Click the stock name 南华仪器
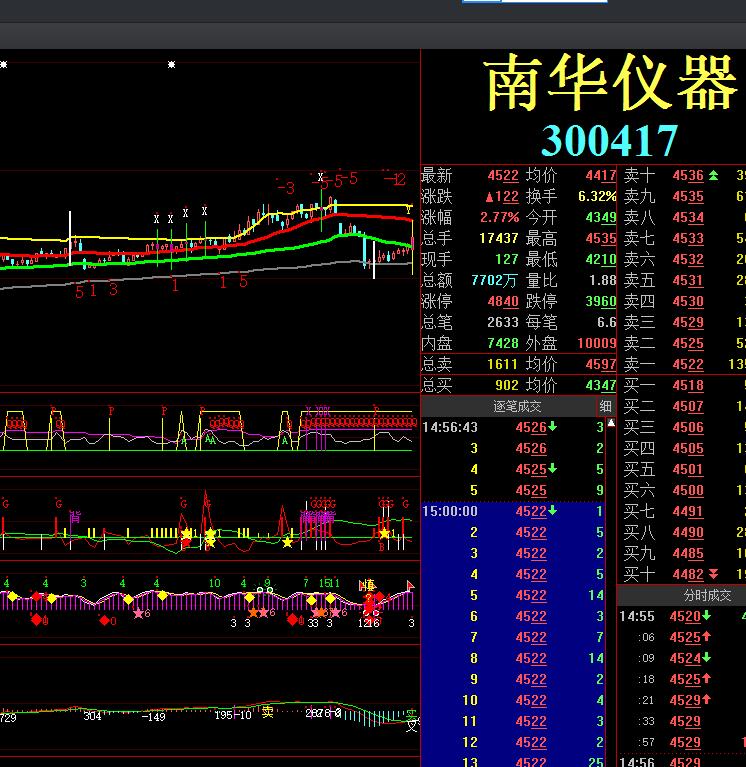This screenshot has width=746, height=767. 610,82
